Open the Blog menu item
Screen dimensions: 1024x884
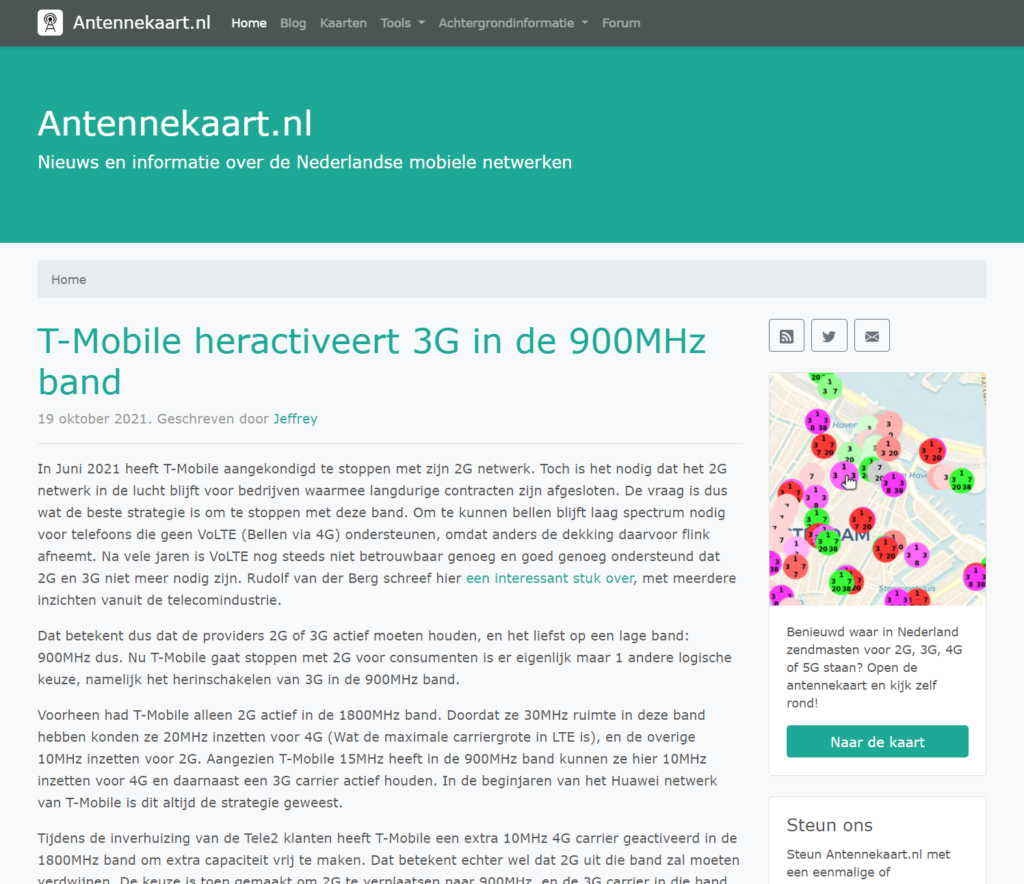(x=293, y=23)
